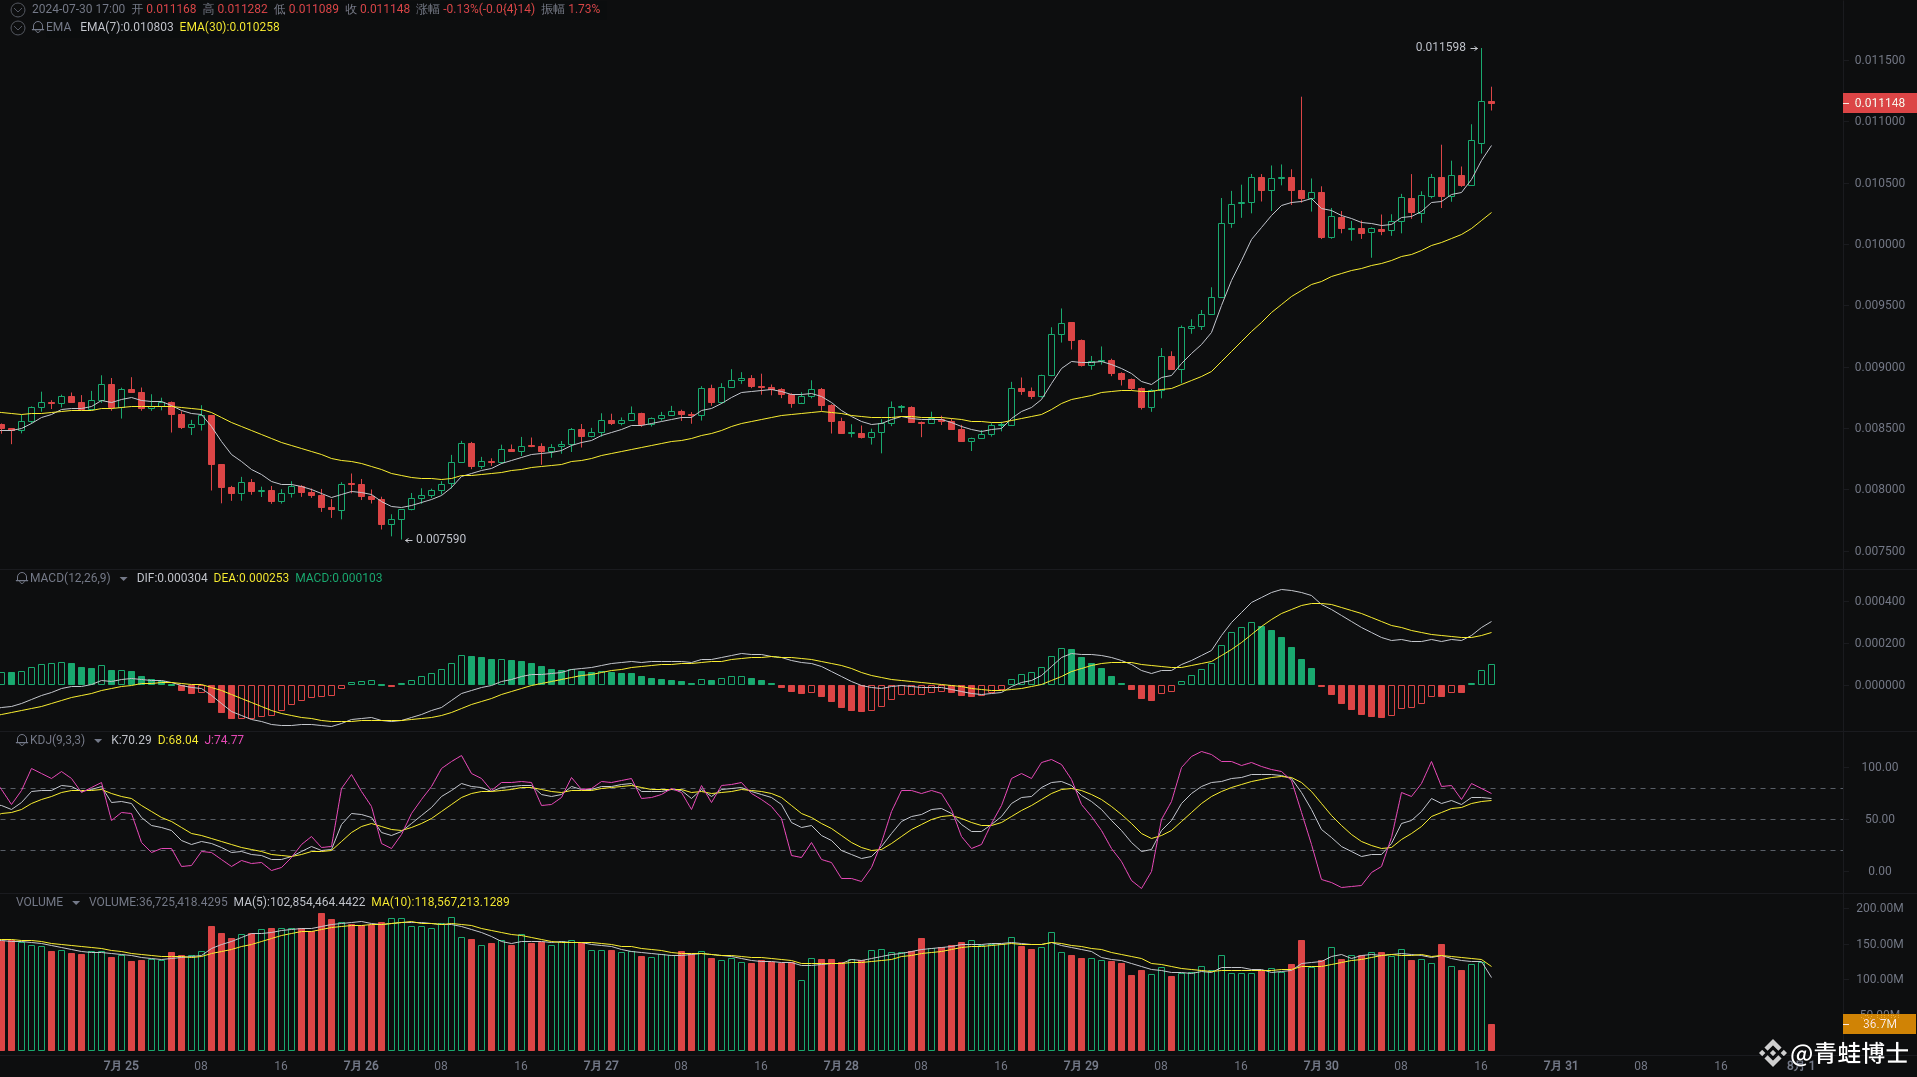1917x1077 pixels.
Task: Open the KDJ(9,3,3) dropdown arrow
Action: click(x=98, y=740)
